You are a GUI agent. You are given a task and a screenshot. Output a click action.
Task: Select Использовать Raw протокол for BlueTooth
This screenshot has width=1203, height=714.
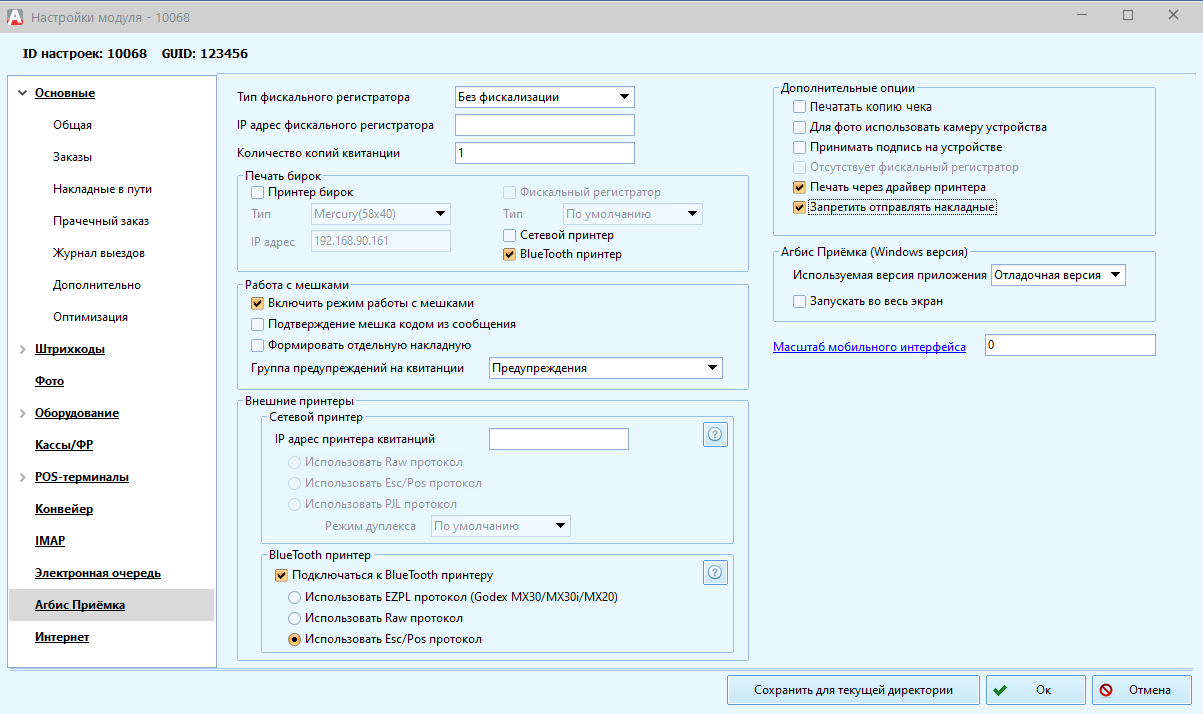click(295, 619)
